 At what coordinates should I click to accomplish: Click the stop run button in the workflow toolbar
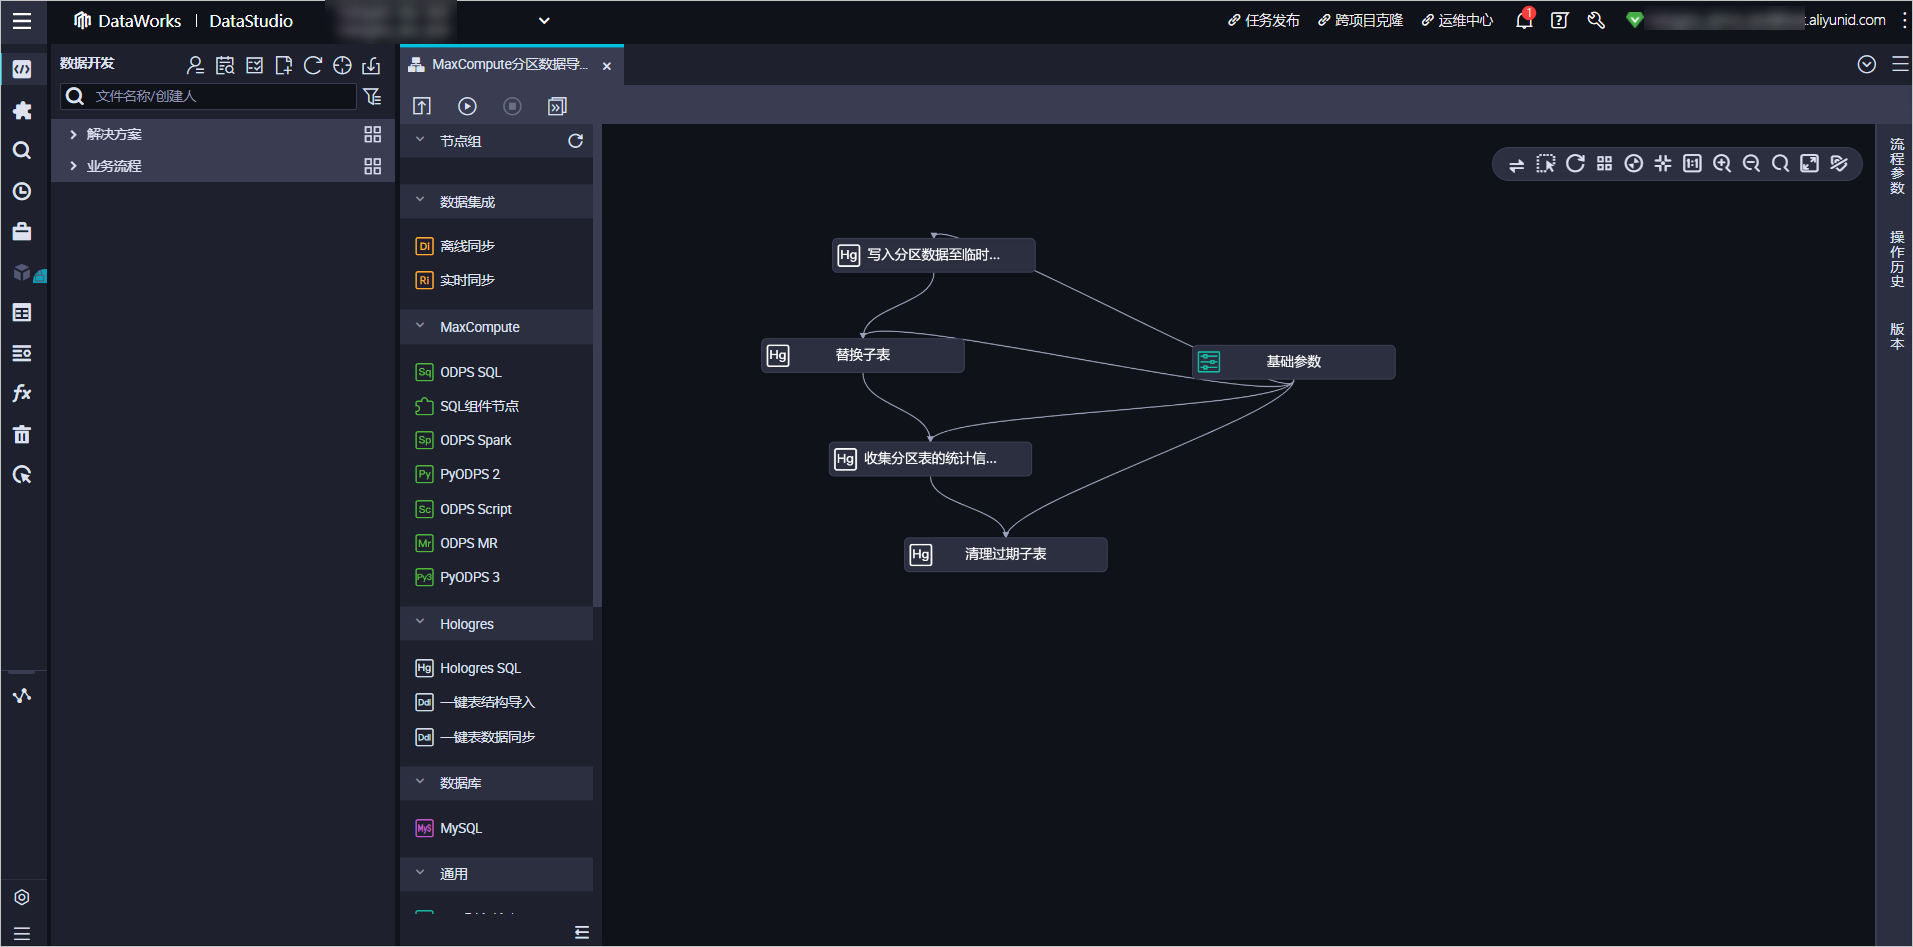(x=512, y=106)
